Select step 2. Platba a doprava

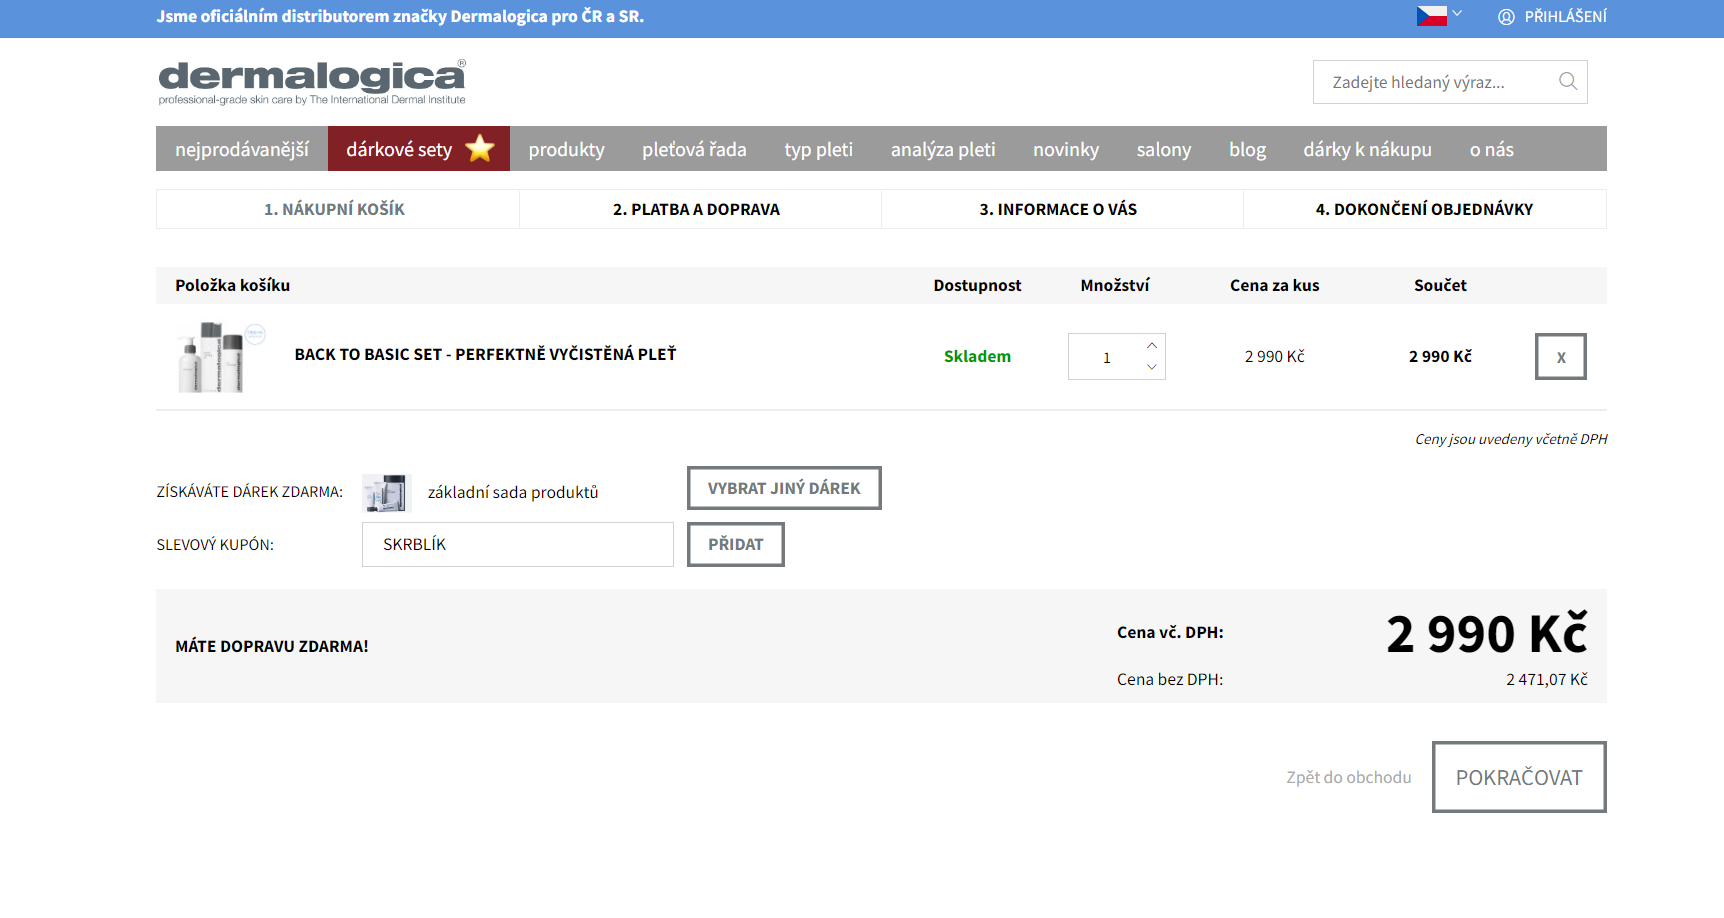click(700, 209)
